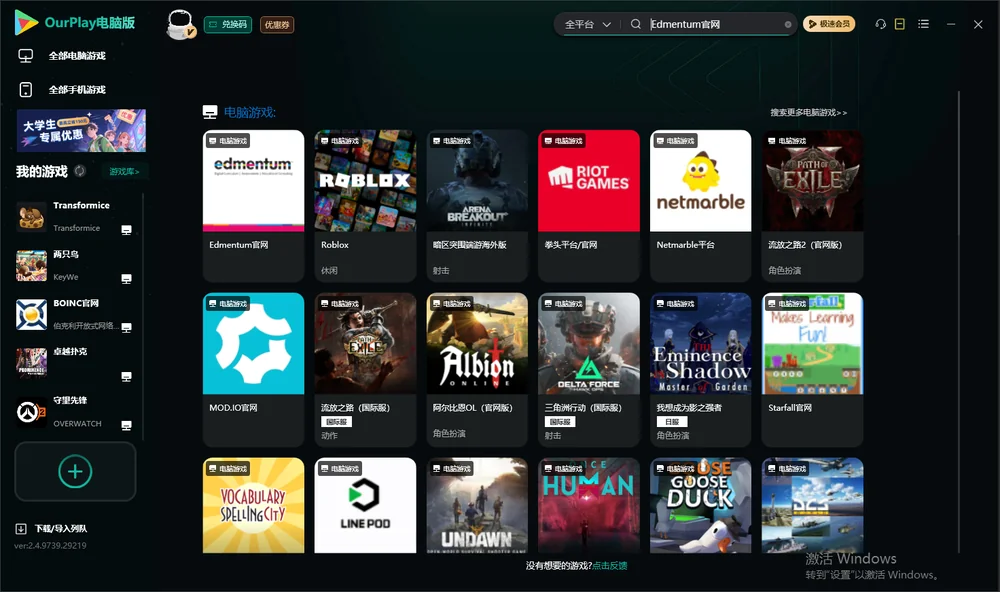
Task: Open the Path of Exile 流放之路2 card
Action: [x=812, y=205]
